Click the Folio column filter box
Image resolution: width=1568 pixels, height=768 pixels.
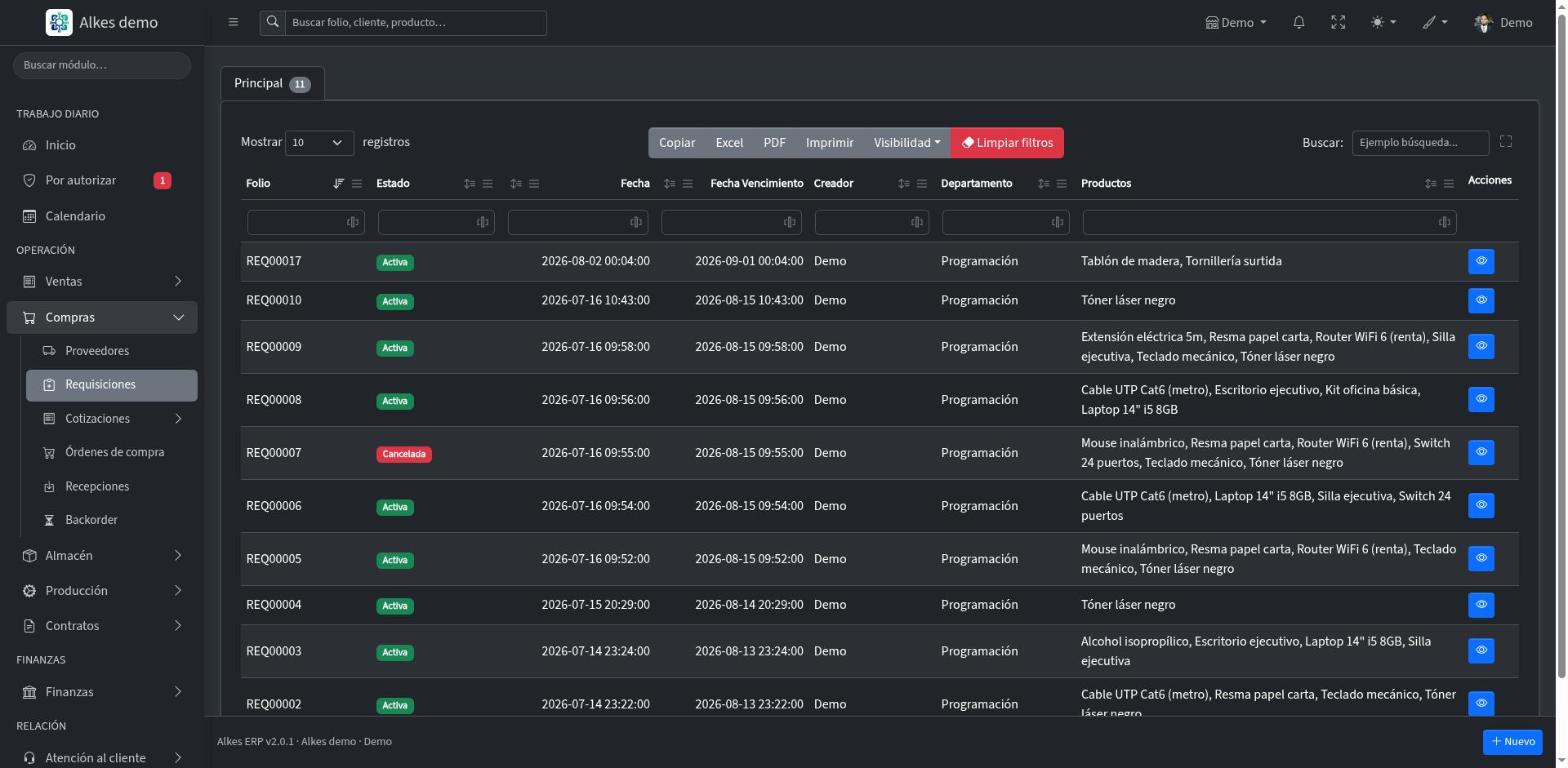pyautogui.click(x=305, y=222)
